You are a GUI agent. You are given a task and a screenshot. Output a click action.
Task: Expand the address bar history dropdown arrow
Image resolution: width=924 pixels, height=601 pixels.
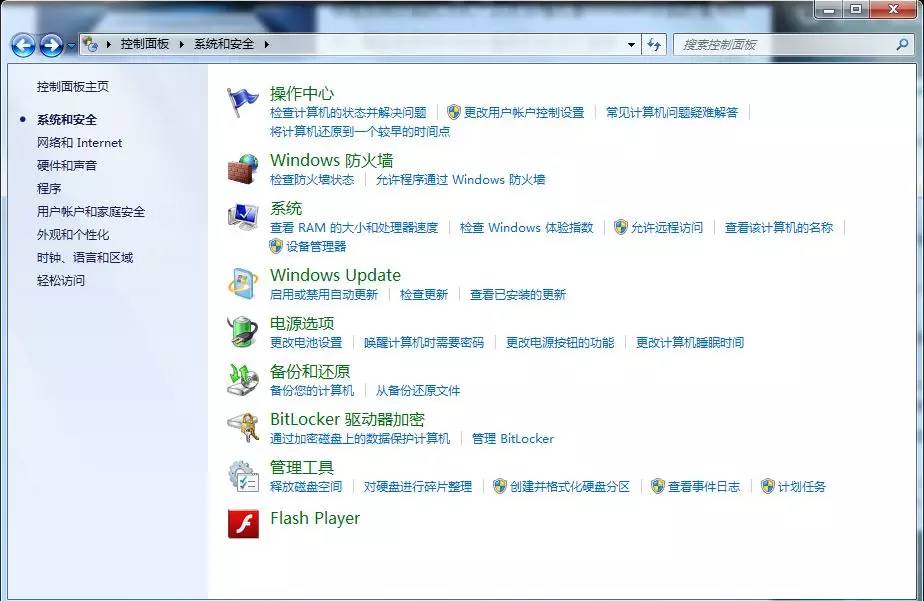click(632, 44)
